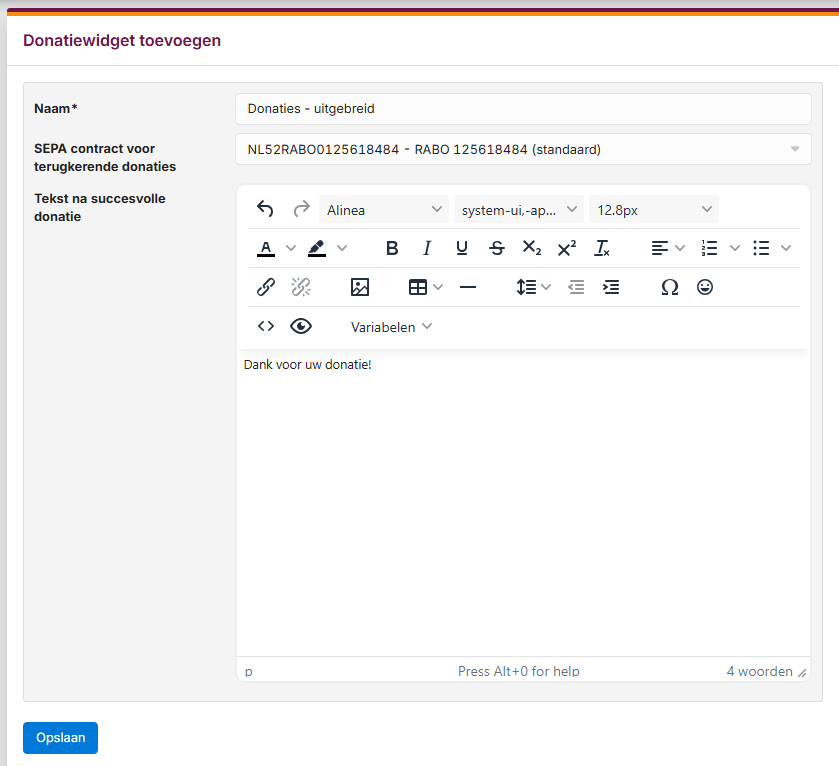Toggle bold formatting
839x766 pixels.
(392, 248)
